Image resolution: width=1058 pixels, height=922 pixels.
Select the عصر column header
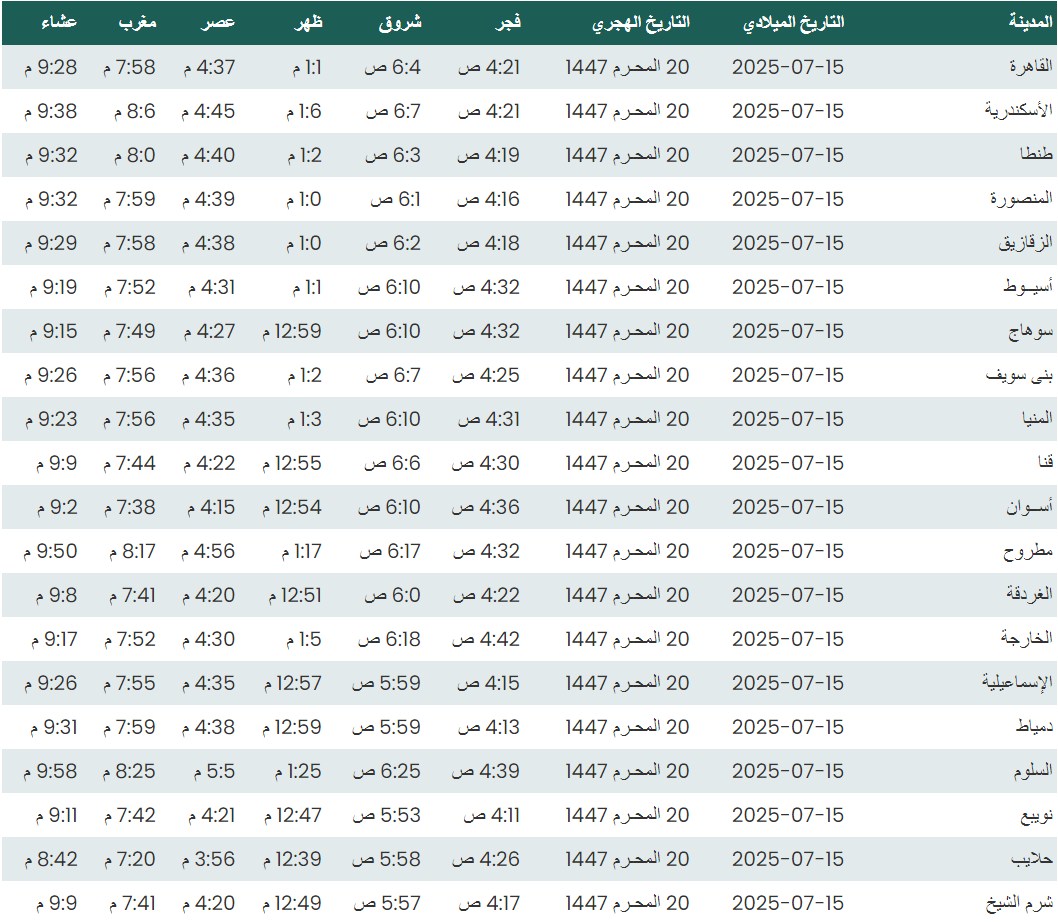click(222, 22)
